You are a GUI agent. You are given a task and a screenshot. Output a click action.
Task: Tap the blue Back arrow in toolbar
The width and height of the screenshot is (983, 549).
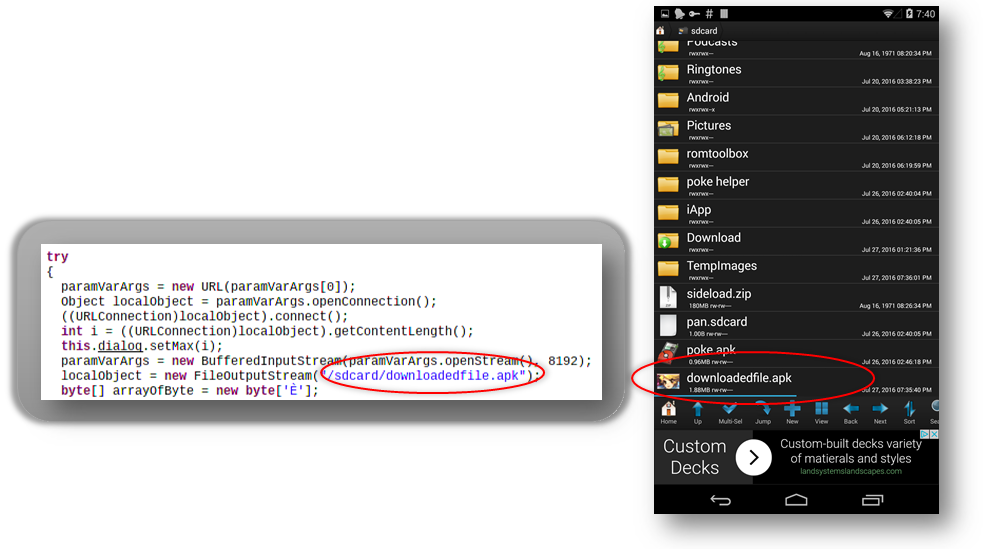tap(851, 412)
